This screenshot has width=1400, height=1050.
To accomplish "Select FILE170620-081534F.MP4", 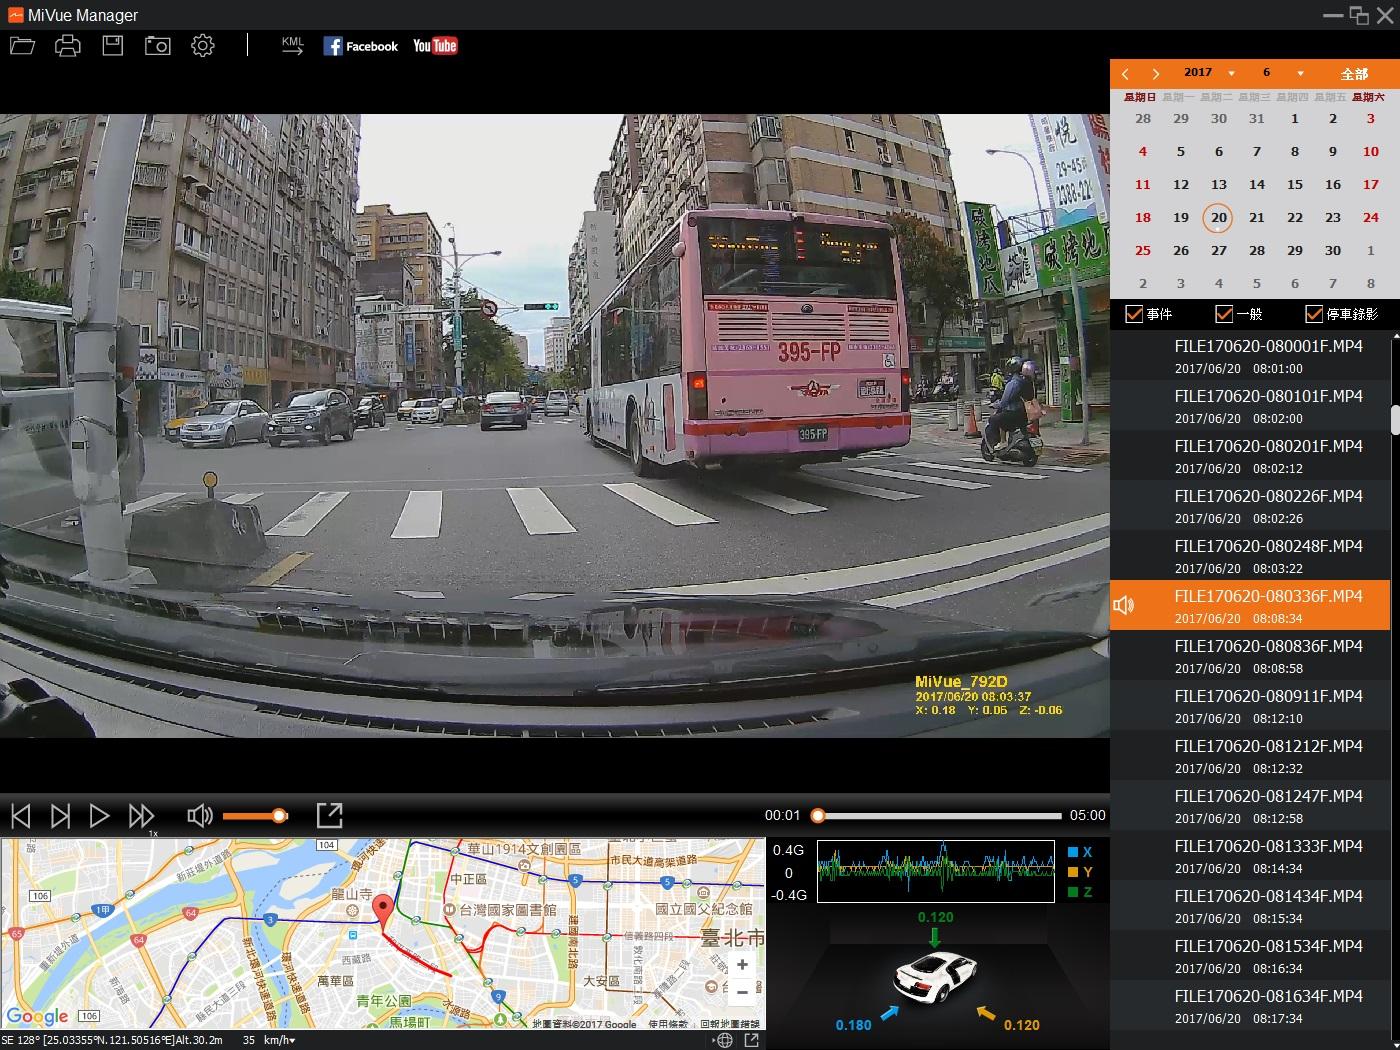I will tap(1250, 956).
